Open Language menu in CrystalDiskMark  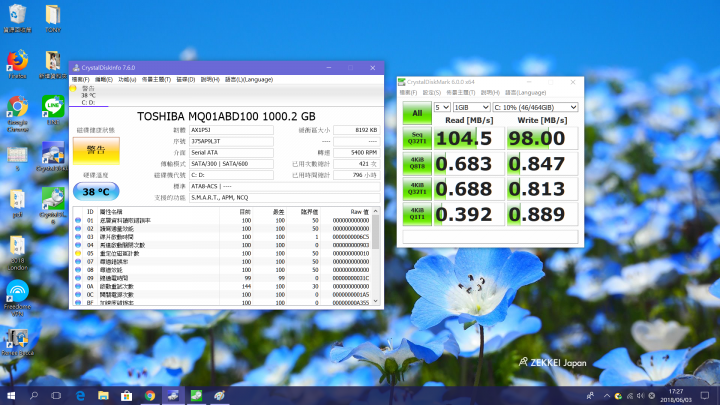[526, 93]
